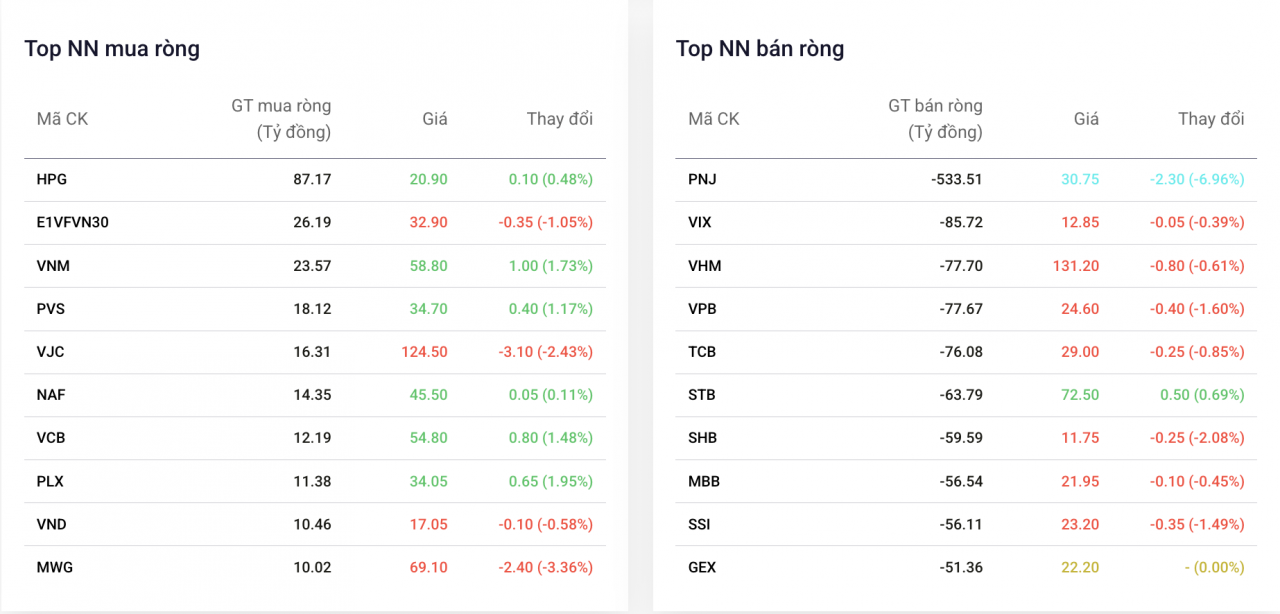Select MWG change -2.40 (-3.36%)
This screenshot has width=1280, height=614.
546,567
